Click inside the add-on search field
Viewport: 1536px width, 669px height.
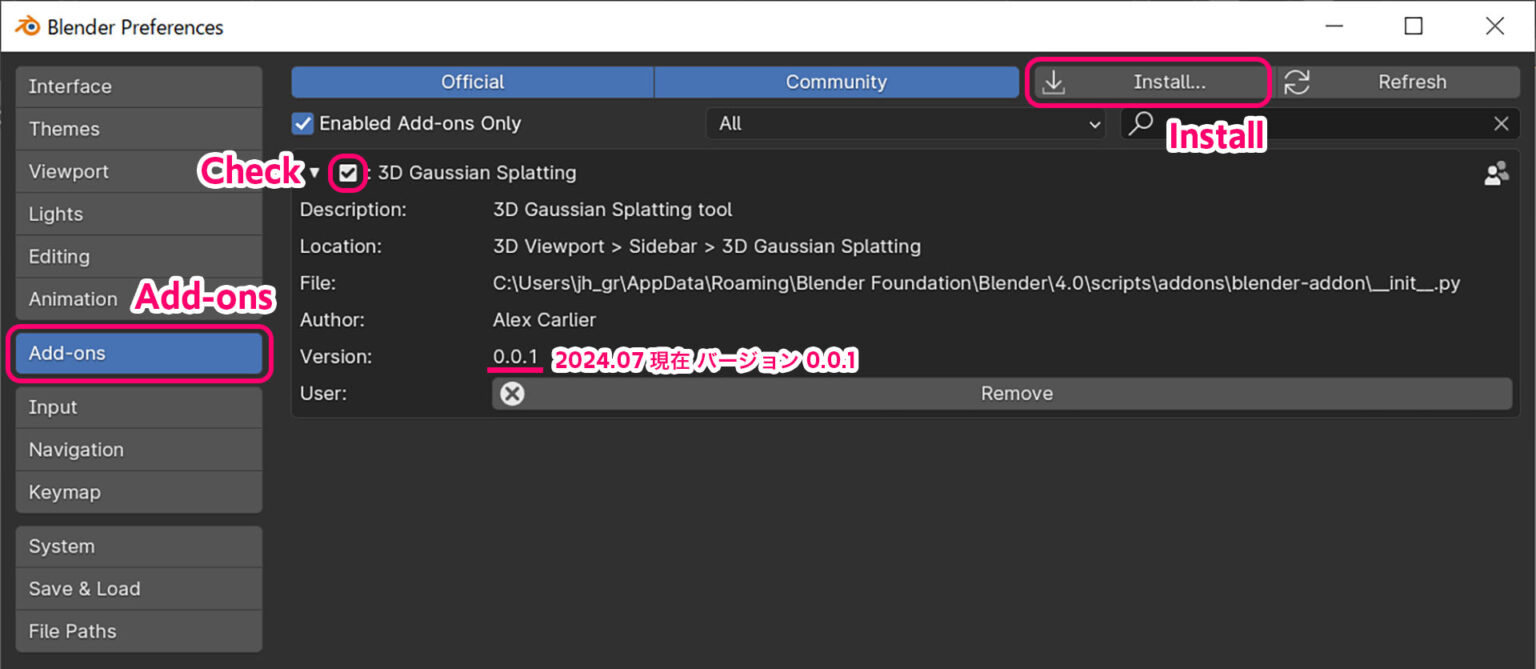[x=1300, y=123]
